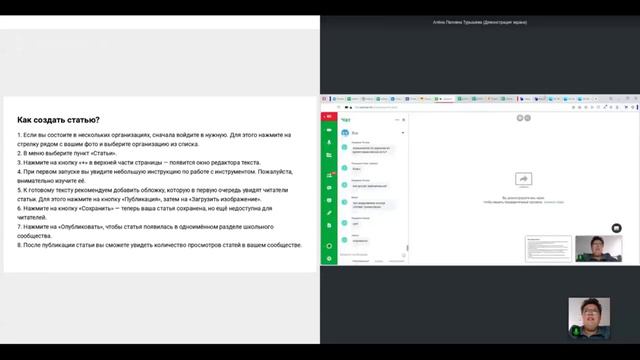The height and width of the screenshot is (360, 640).
Task: Click line starting "3. Нажмите на кнопку «+»"
Action: point(139,162)
